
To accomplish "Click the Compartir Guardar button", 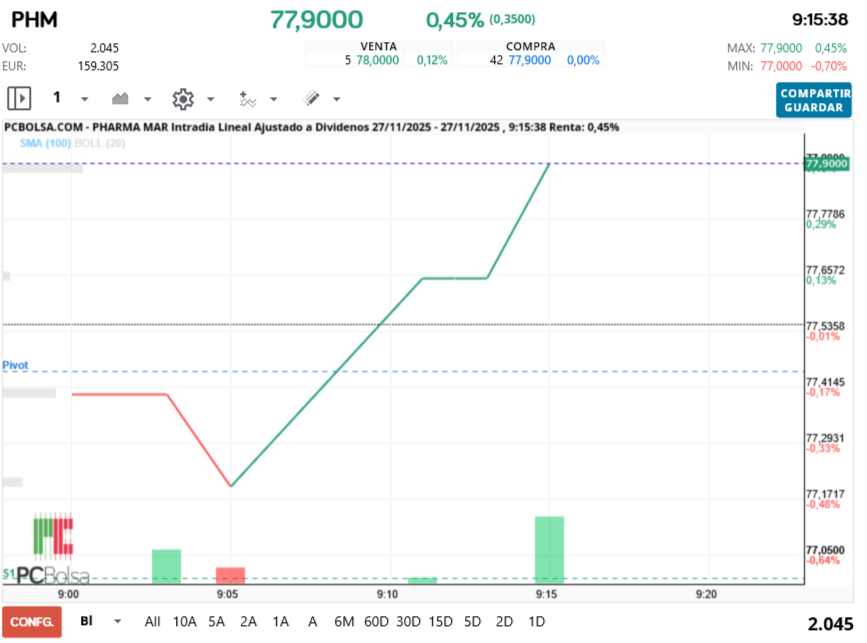I will [x=813, y=100].
